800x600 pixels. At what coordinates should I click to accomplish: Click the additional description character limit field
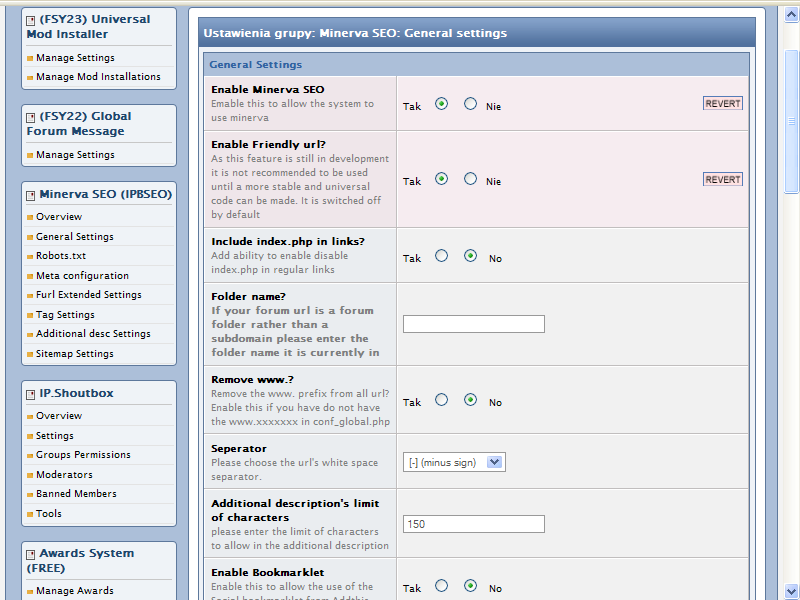(473, 524)
